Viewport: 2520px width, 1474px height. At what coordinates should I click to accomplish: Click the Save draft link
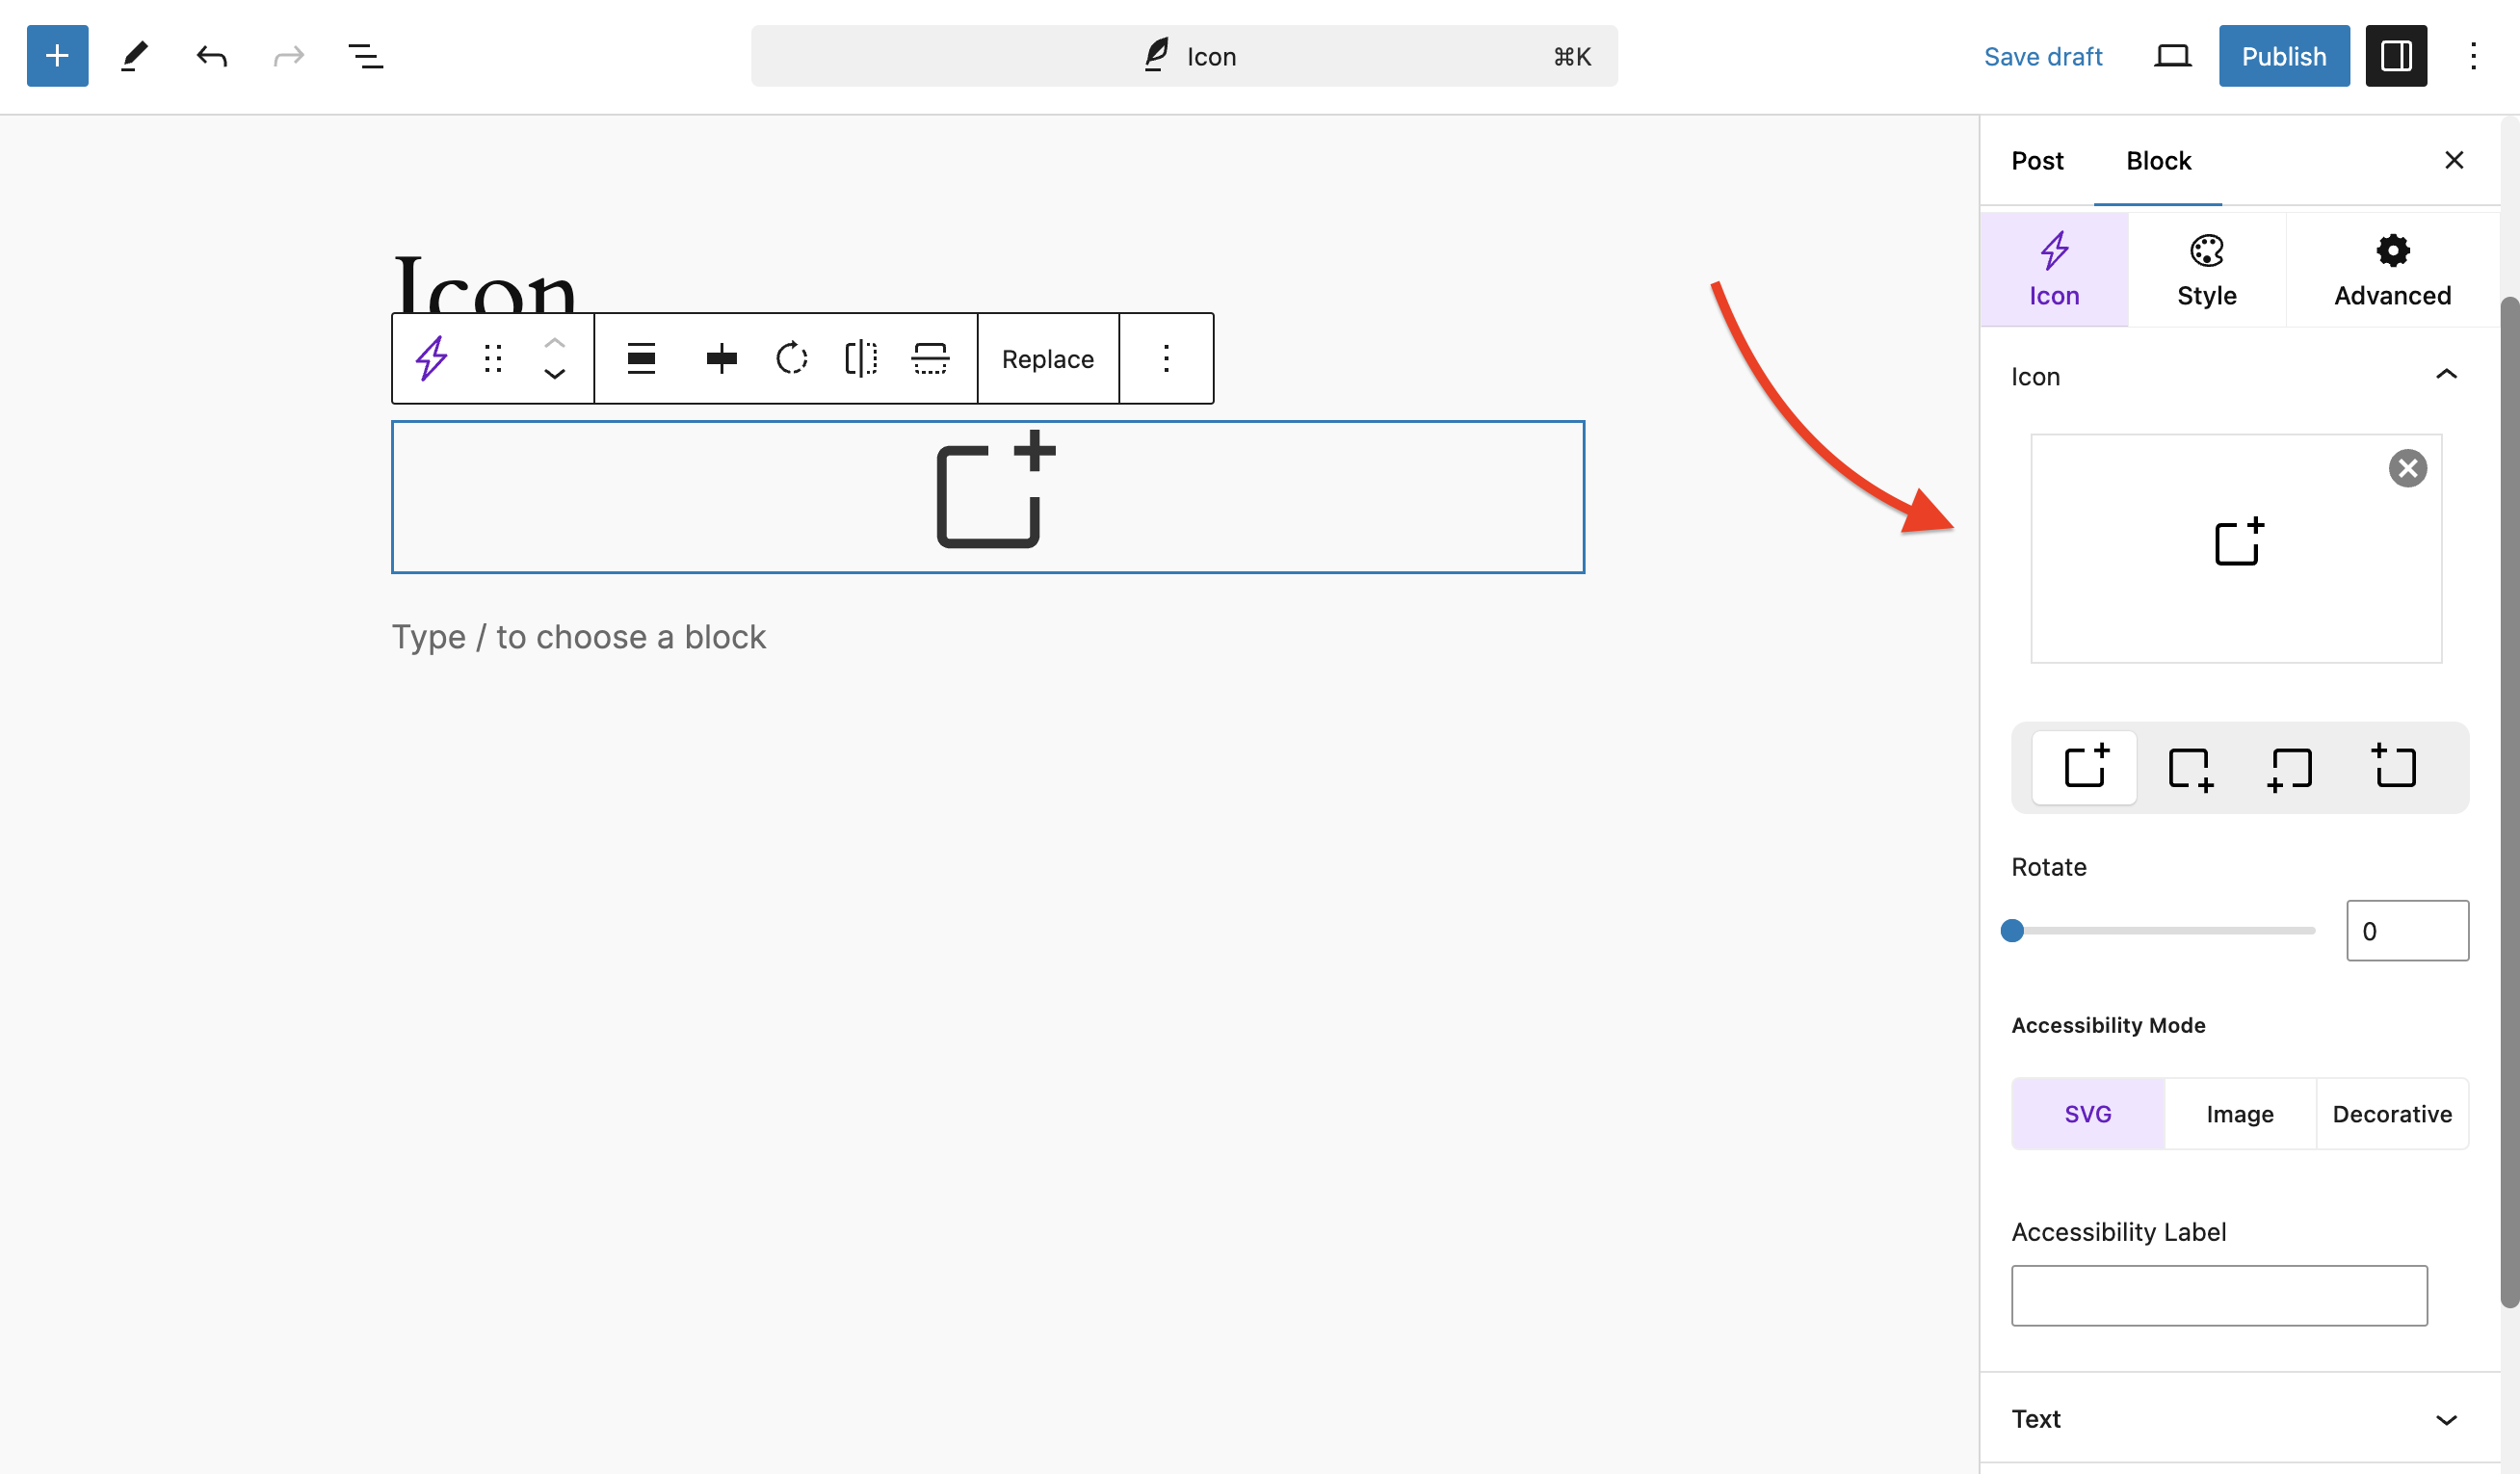pyautogui.click(x=2042, y=56)
